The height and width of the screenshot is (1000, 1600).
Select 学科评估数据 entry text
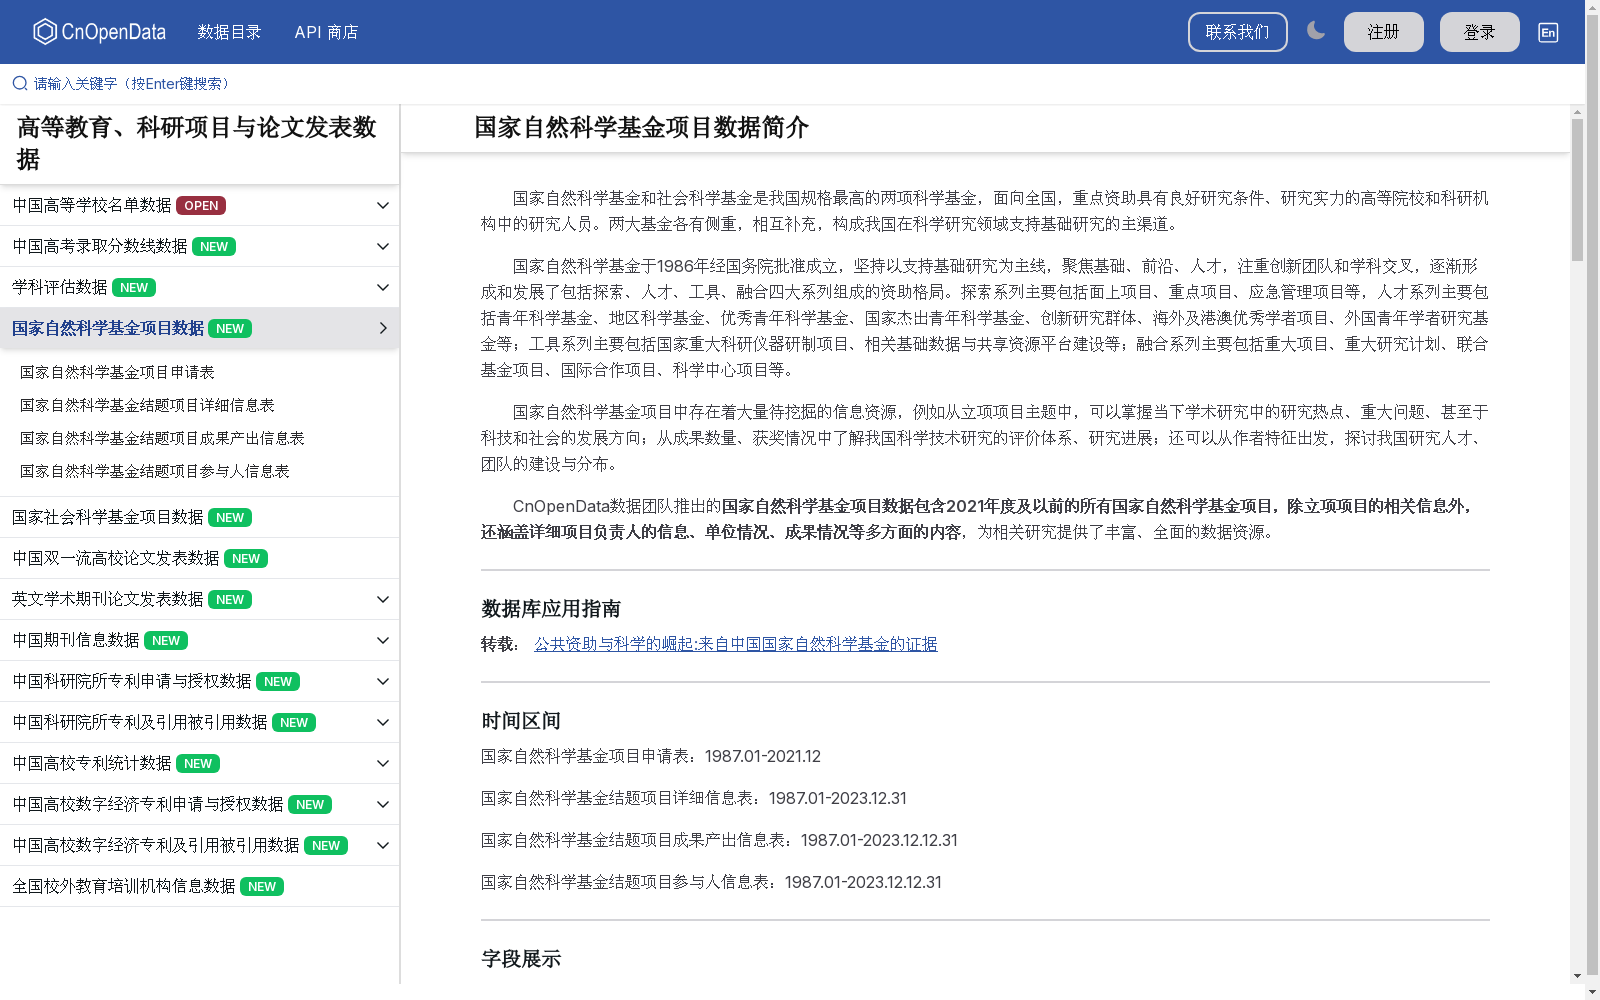60,287
